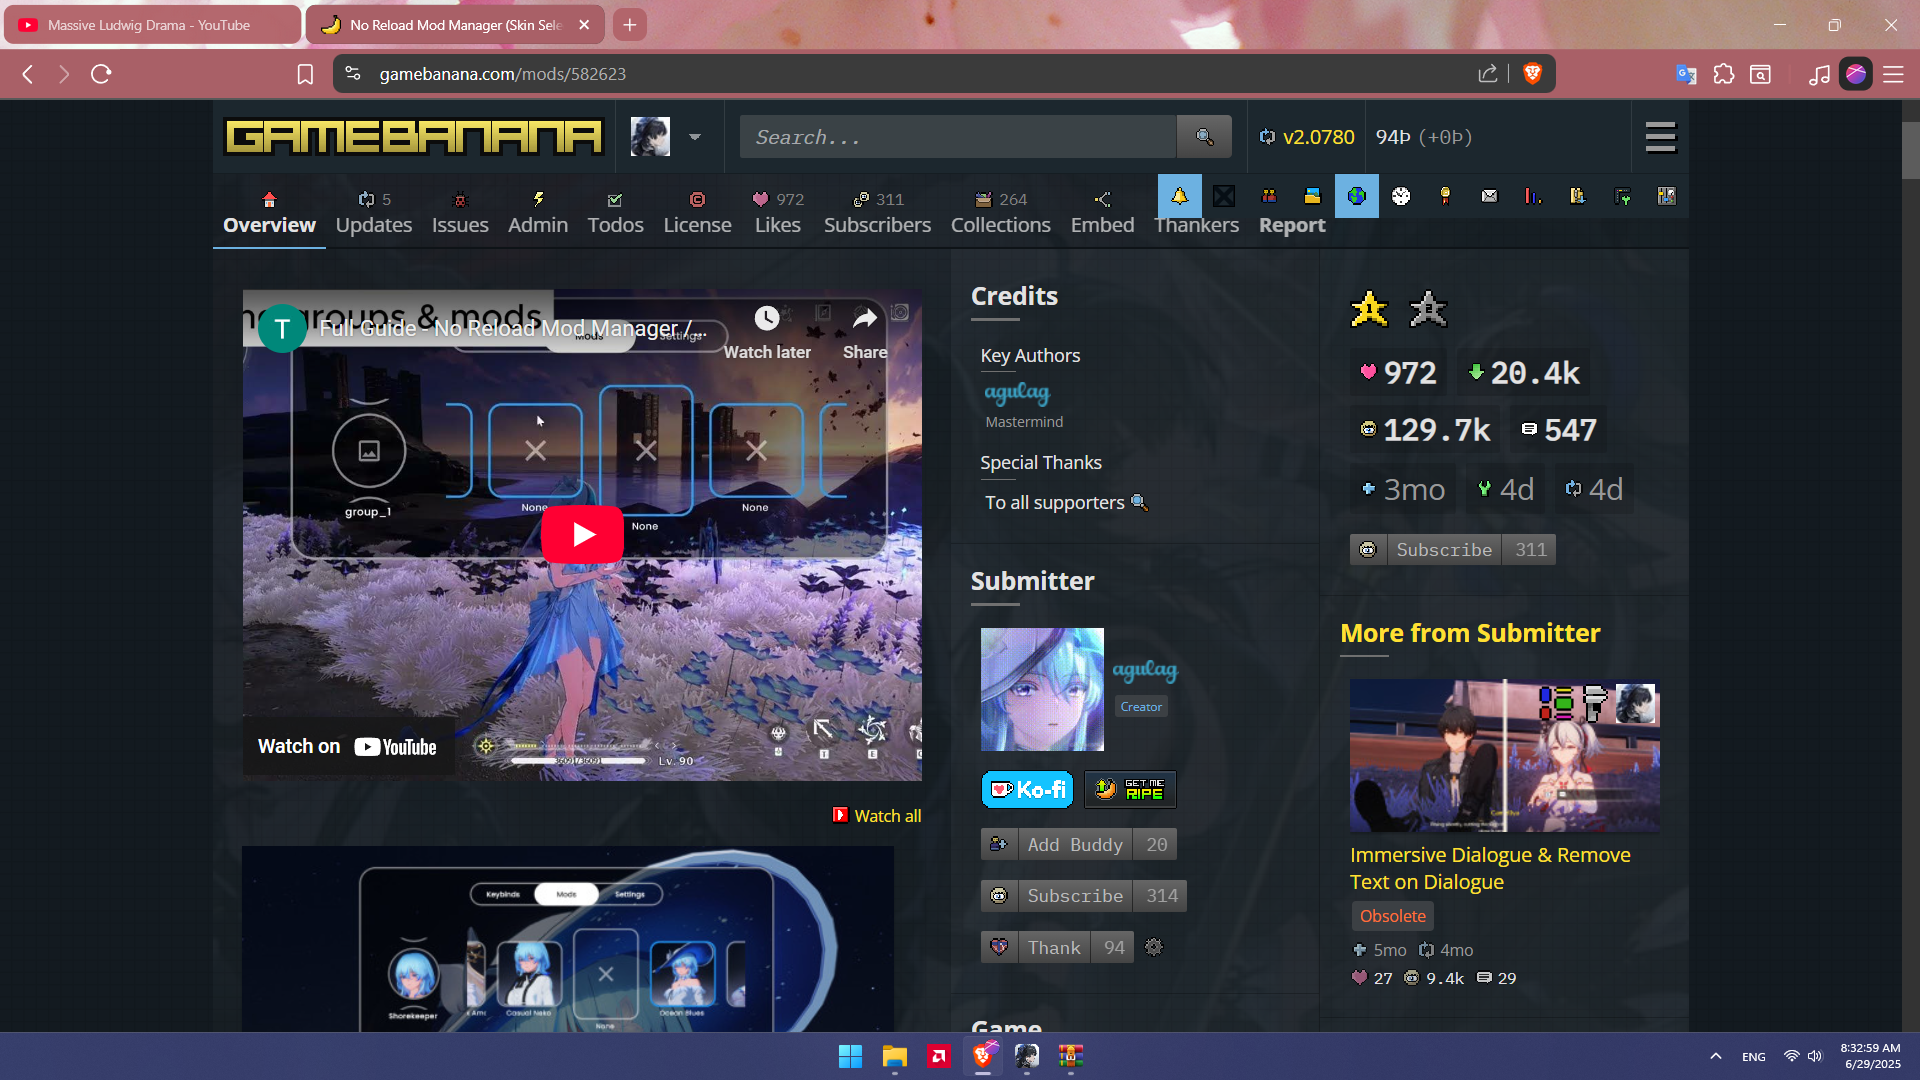Click the GameBanana search field
Image resolution: width=1920 pixels, height=1080 pixels.
(958, 137)
